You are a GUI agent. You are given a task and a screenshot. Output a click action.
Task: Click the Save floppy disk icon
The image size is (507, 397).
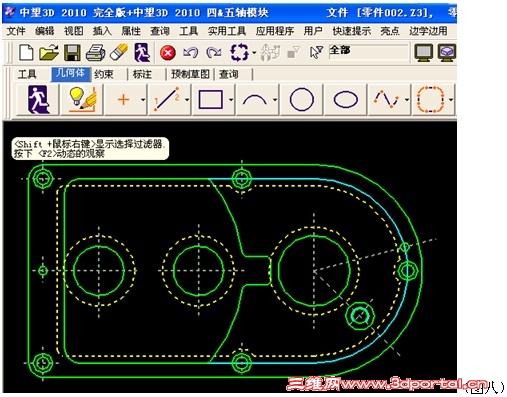72,53
